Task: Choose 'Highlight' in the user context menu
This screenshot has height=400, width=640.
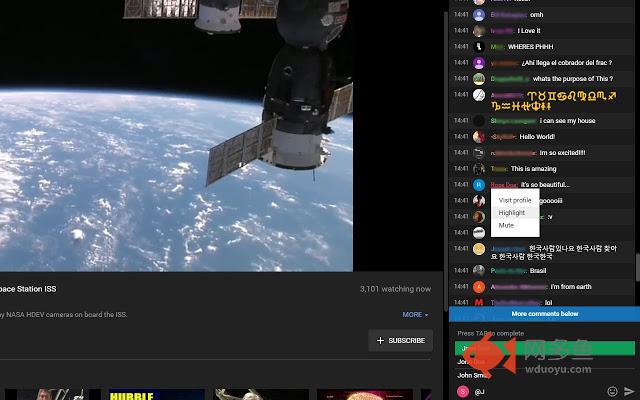Action: coord(515,213)
